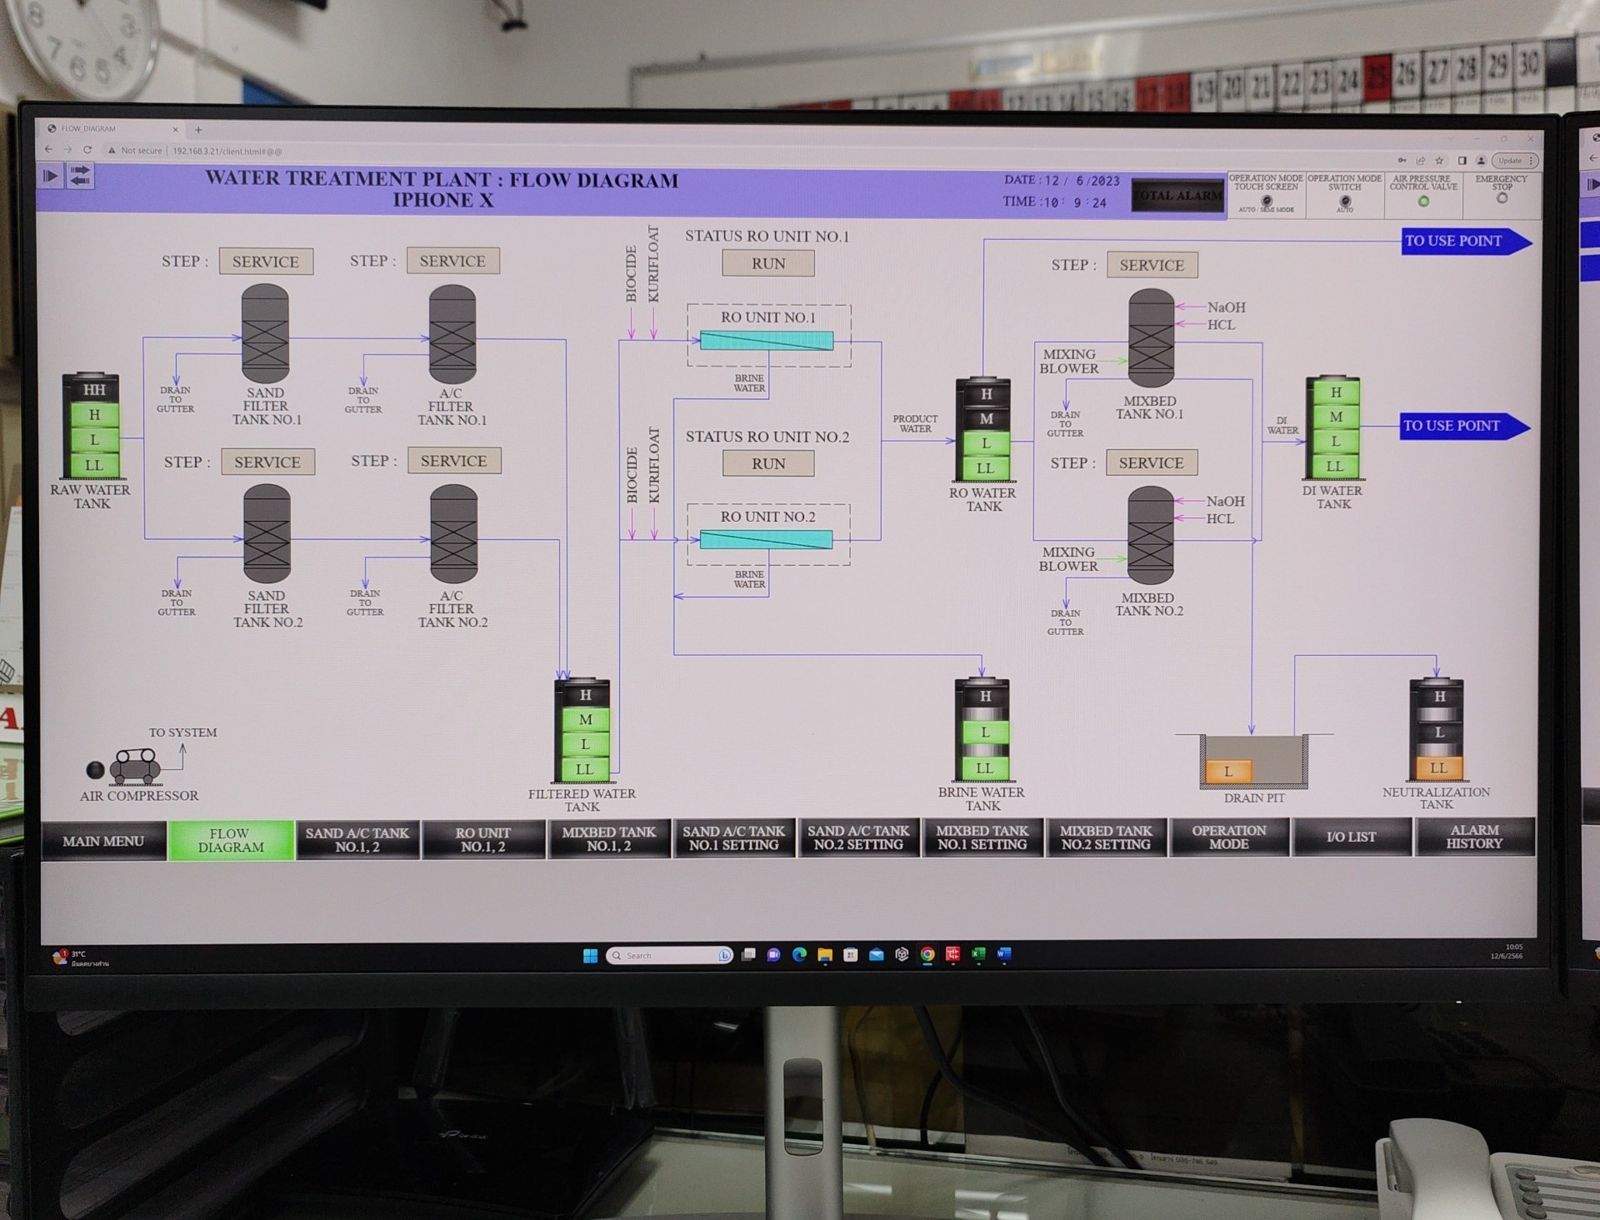Open Mixbed Tank No.2 Setting screen
The width and height of the screenshot is (1600, 1220).
[x=1106, y=838]
